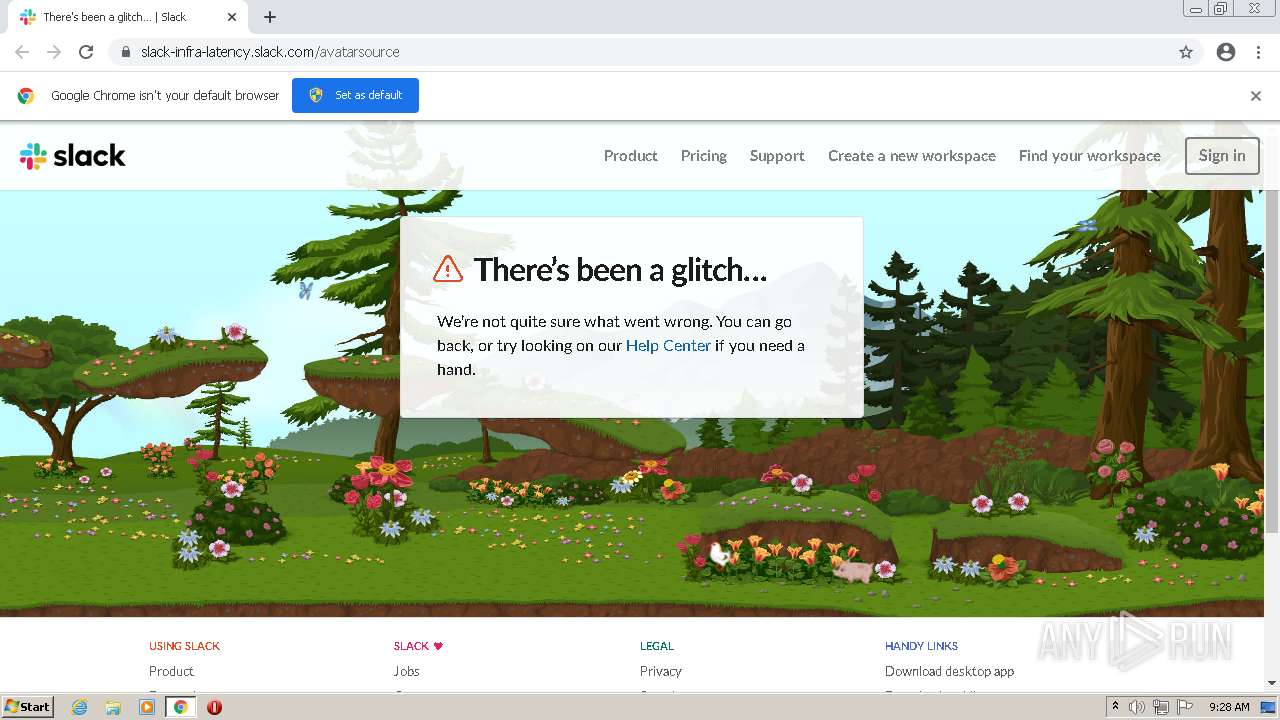Click the page scrollbar up arrow

[1272, 129]
